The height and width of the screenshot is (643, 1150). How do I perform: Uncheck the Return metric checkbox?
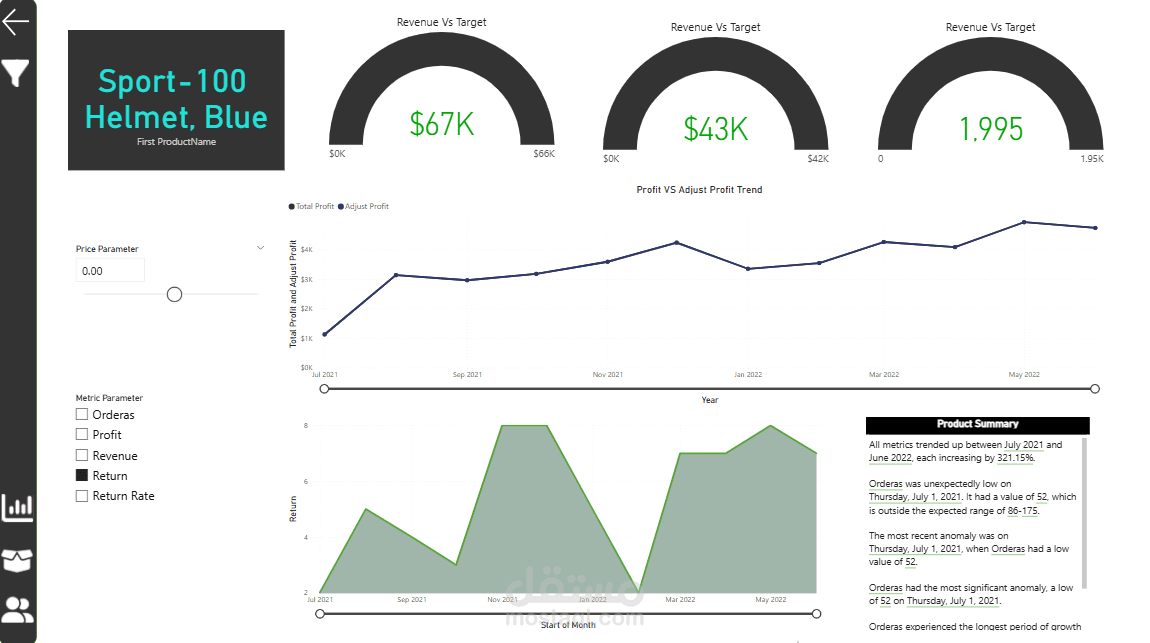(82, 475)
